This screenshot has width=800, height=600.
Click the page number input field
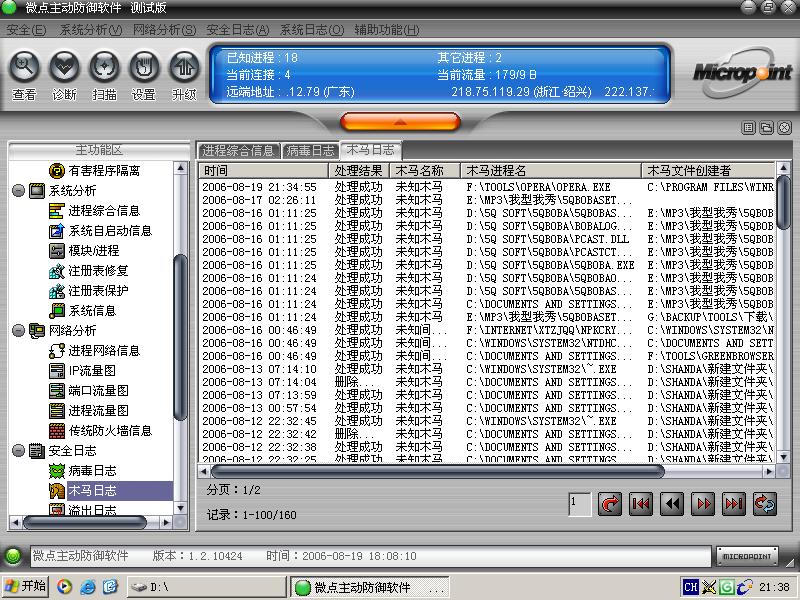click(580, 504)
